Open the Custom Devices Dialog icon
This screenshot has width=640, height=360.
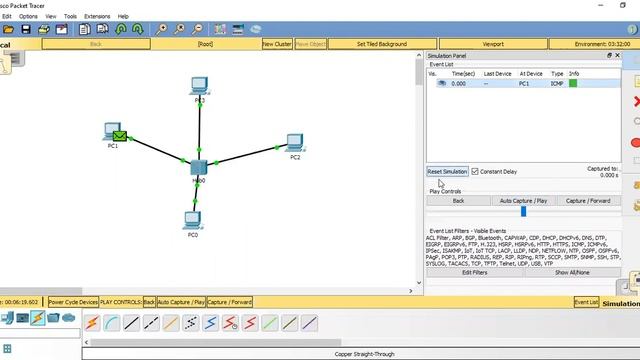click(238, 29)
